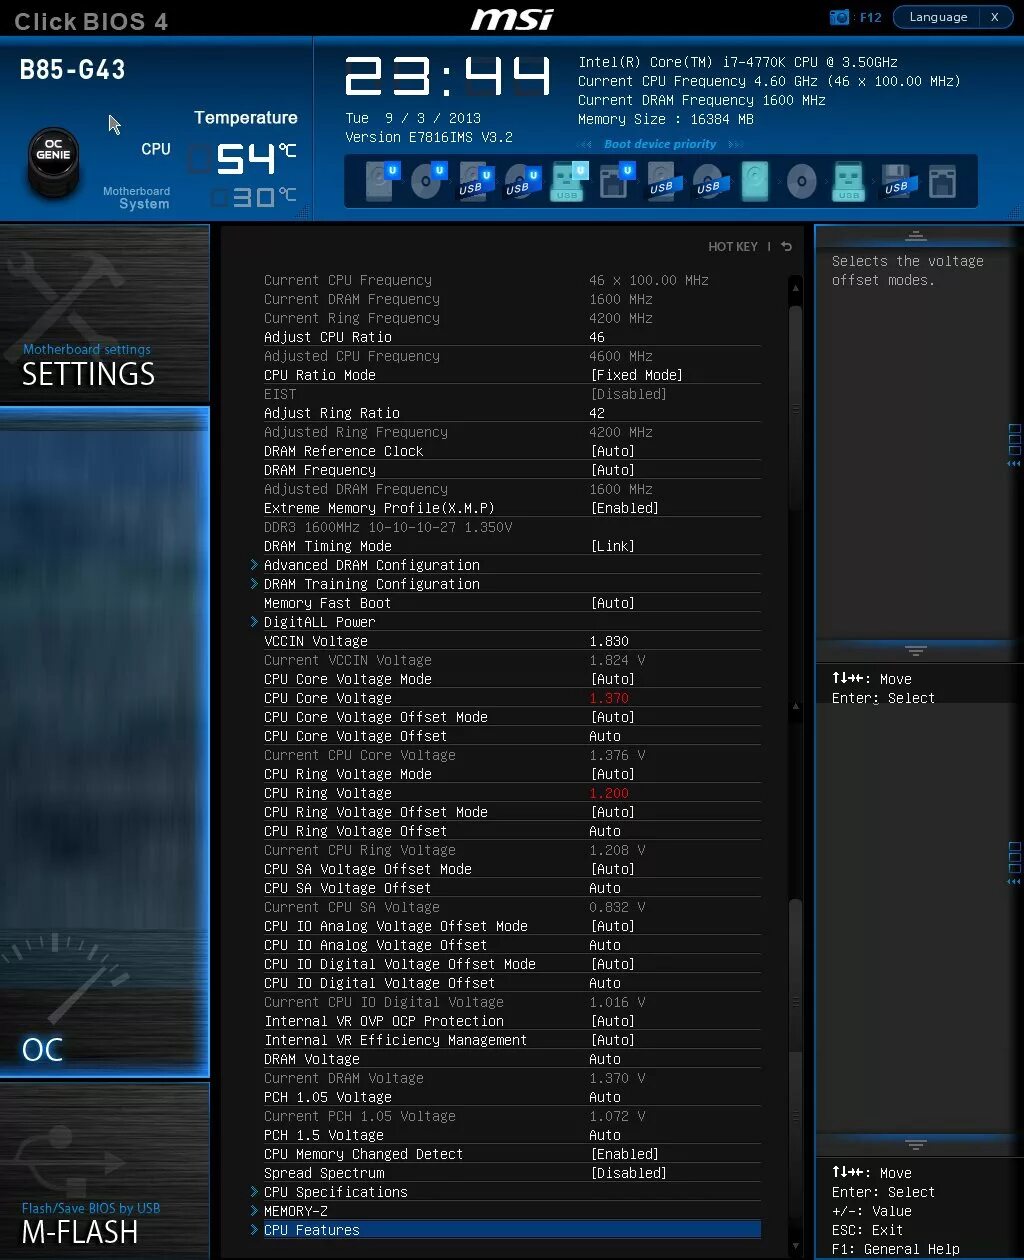The width and height of the screenshot is (1024, 1260).
Task: Click the scrollbar down arrow at list bottom
Action: point(796,1247)
